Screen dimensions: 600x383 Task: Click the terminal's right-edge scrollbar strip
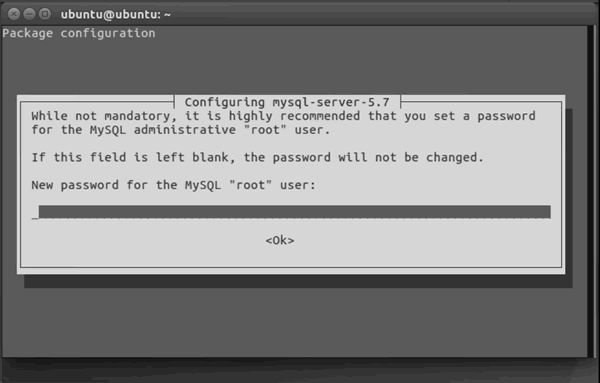click(592, 191)
